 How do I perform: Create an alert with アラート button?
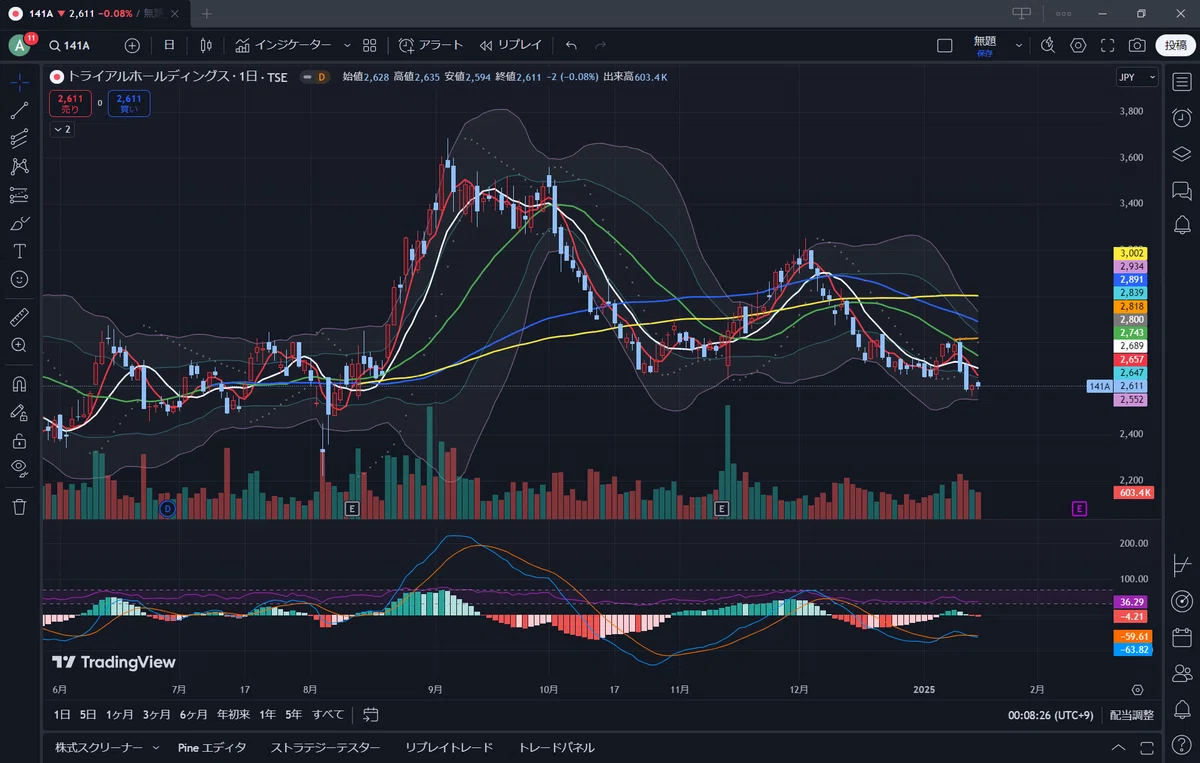click(x=431, y=45)
